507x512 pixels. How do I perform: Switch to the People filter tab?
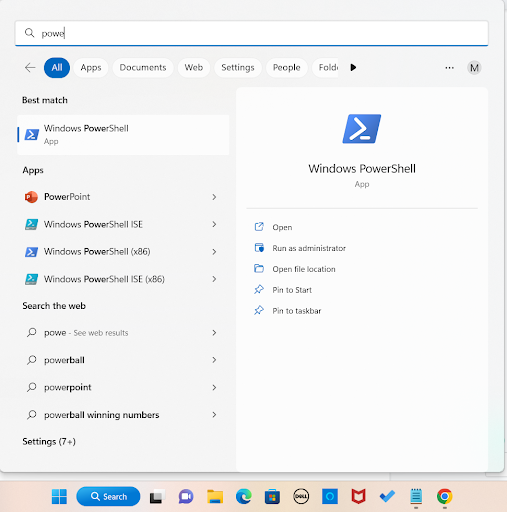(286, 68)
